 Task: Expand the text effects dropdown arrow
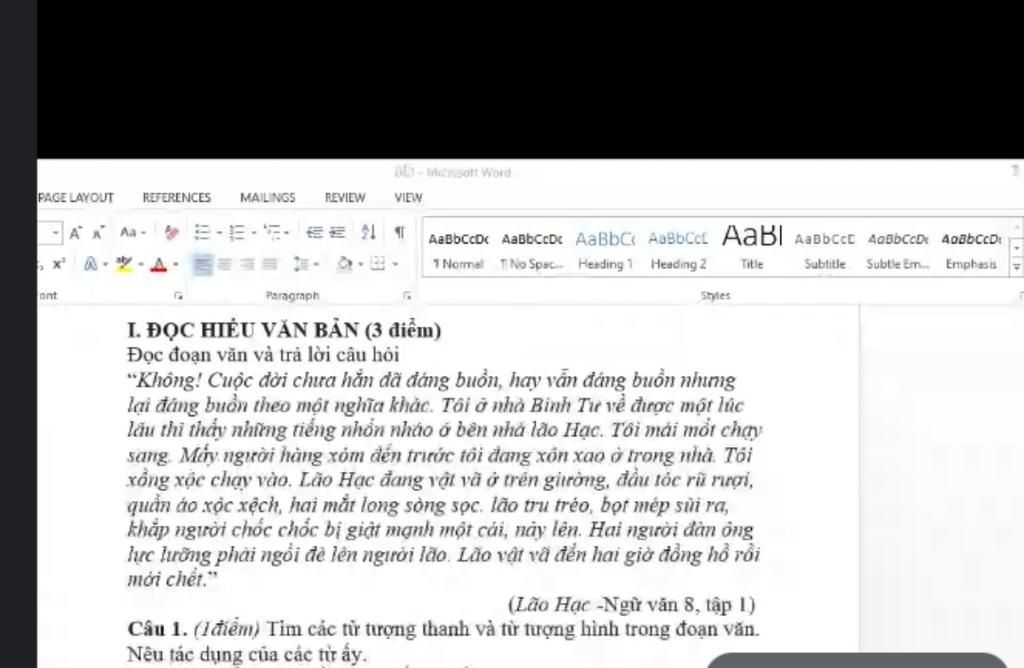(105, 264)
